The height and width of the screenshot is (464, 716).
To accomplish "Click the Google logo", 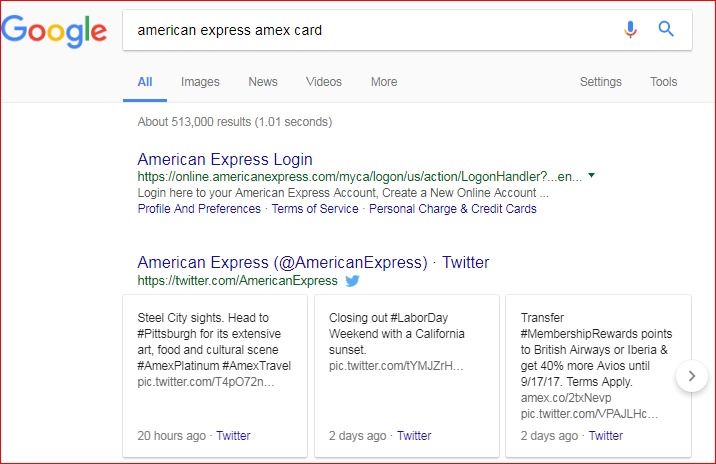I will 54,31.
